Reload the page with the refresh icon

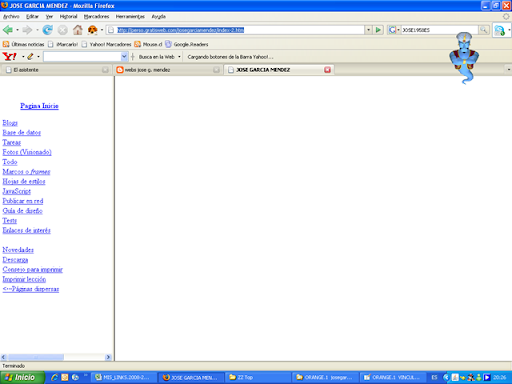tap(47, 30)
